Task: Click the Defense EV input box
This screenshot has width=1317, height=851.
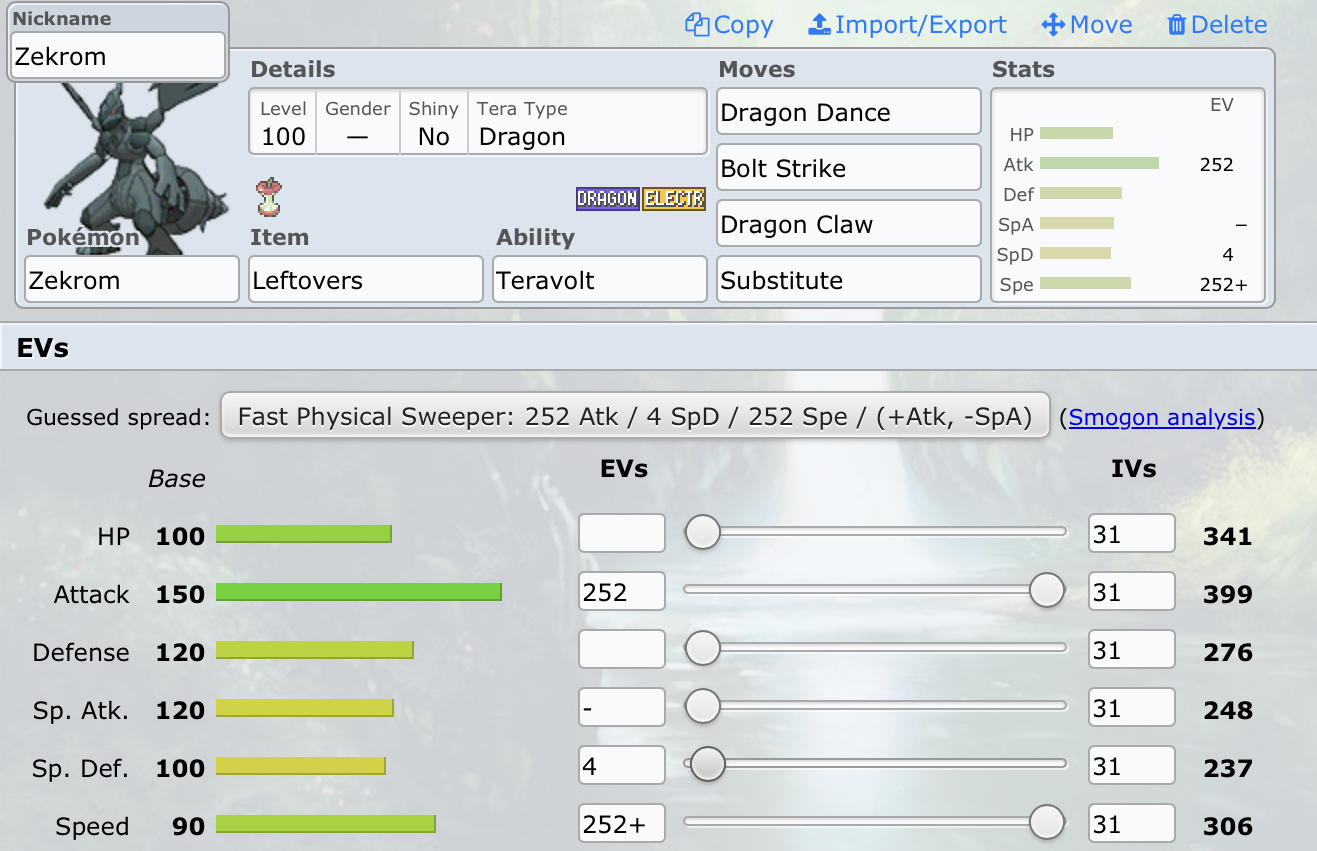Action: 622,650
